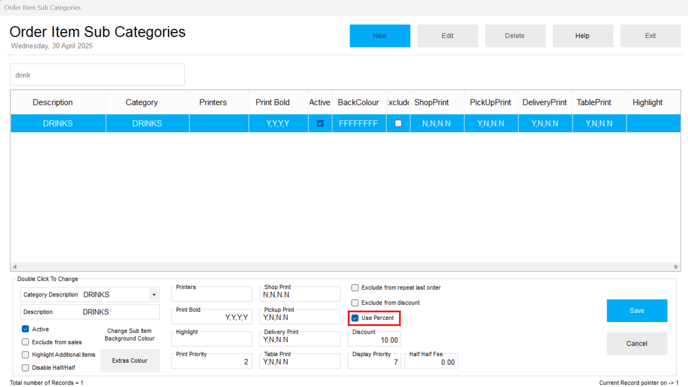The height and width of the screenshot is (387, 688).
Task: Click the DeliveryPrint column header
Action: click(545, 102)
